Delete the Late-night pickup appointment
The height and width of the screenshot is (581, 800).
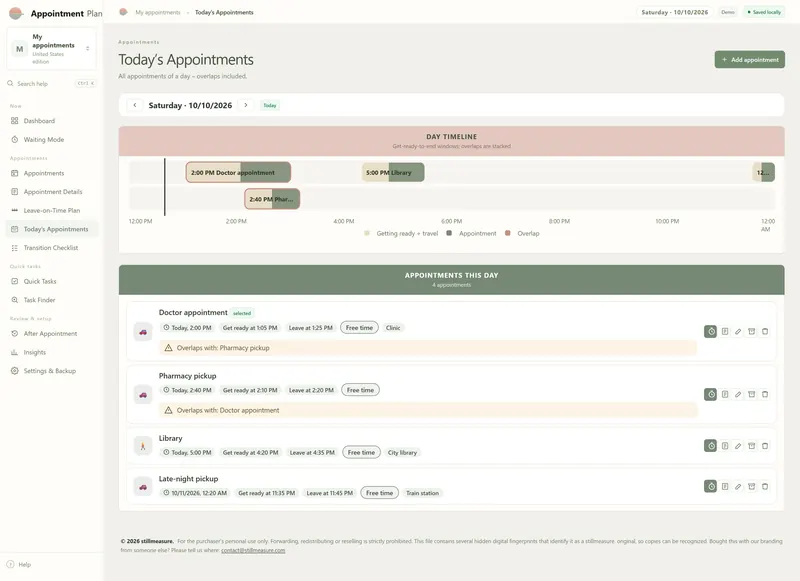click(x=765, y=487)
